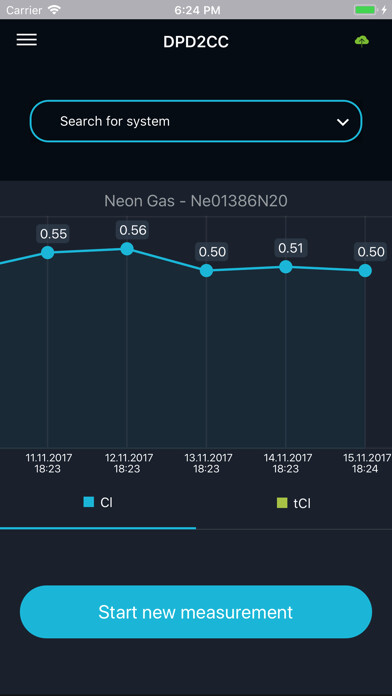Click the green tCl legend swatch

pos(282,503)
